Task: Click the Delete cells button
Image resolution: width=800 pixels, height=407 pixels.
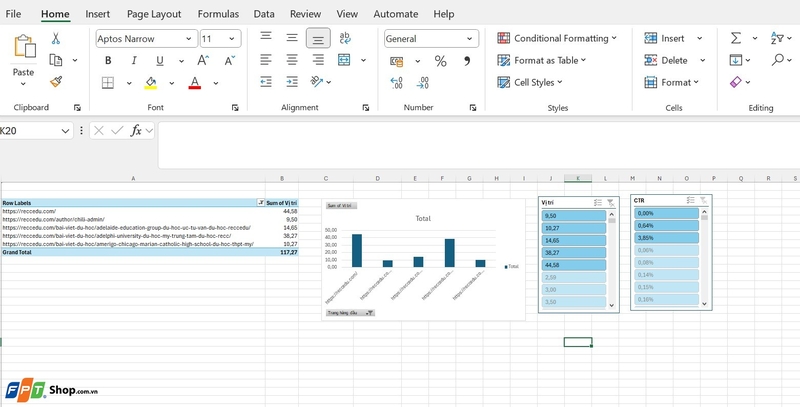Action: tap(666, 61)
